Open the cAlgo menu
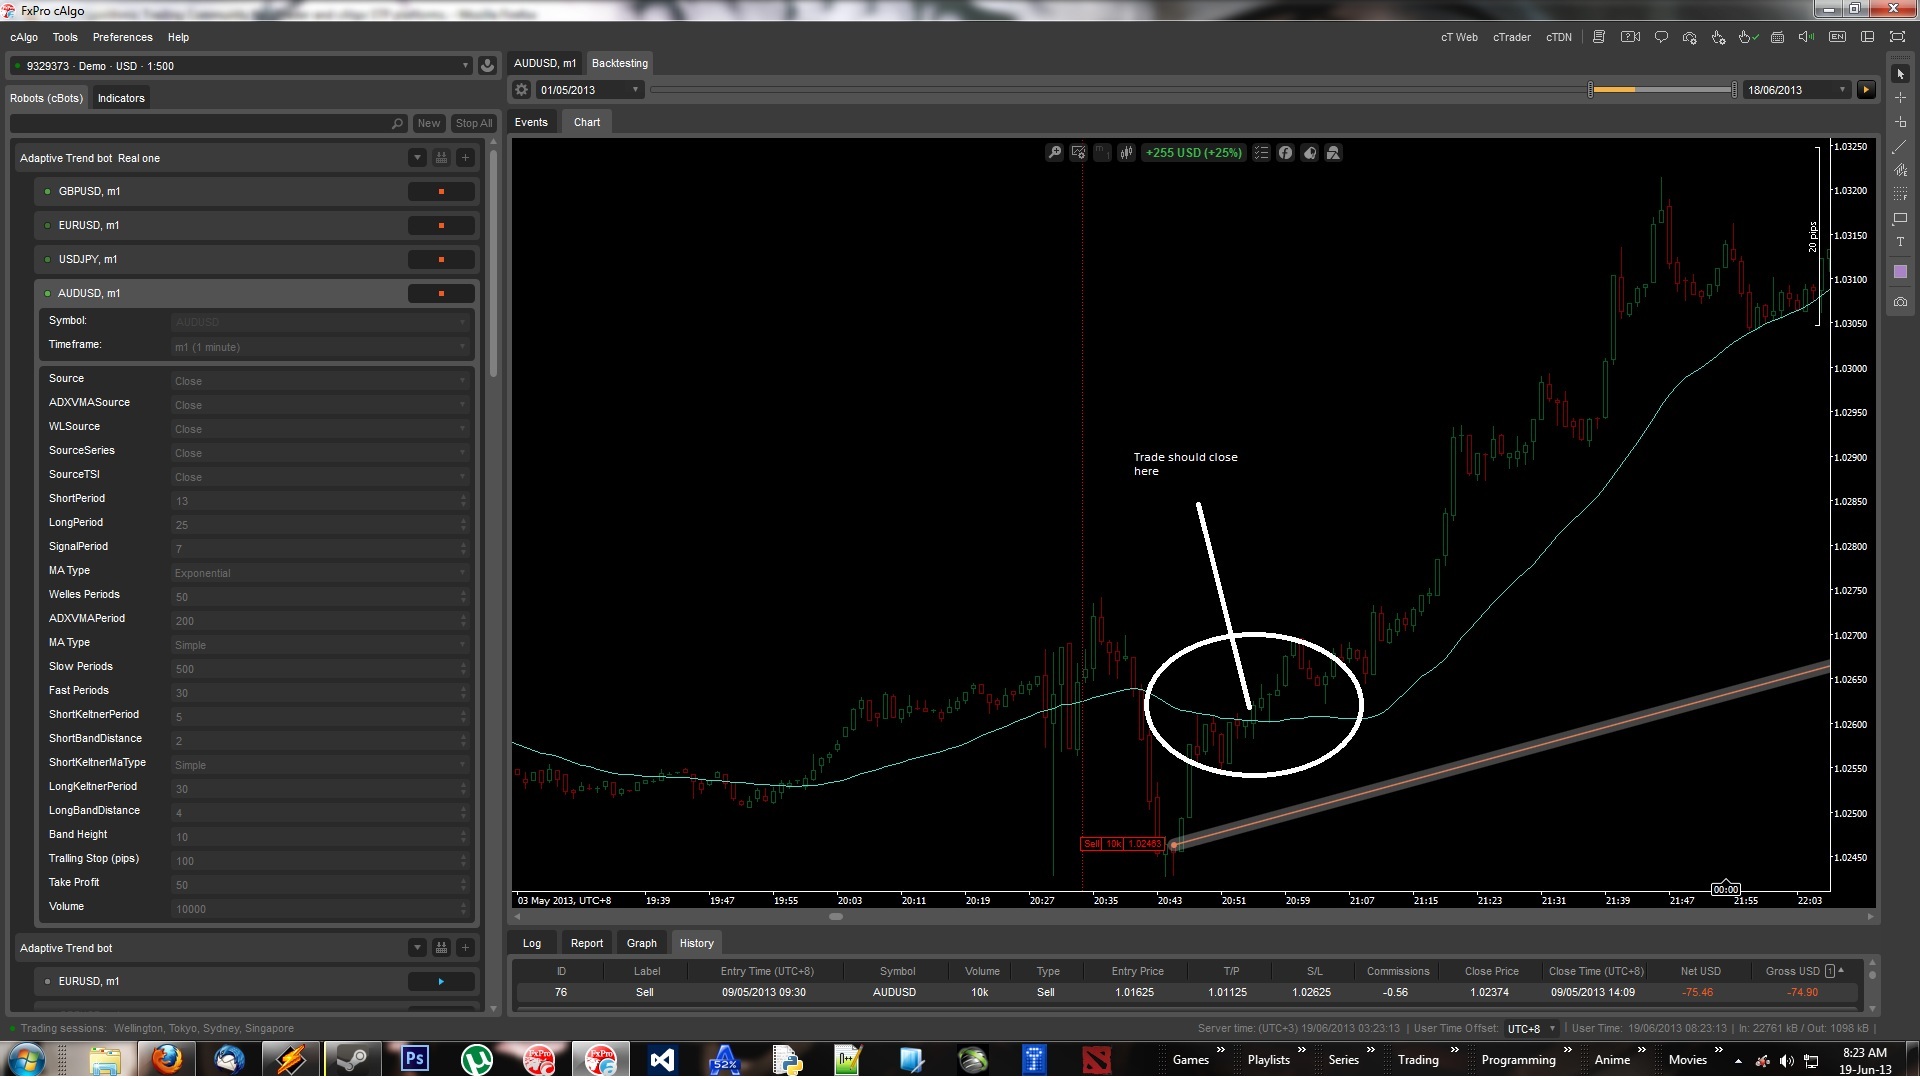This screenshot has width=1920, height=1079. click(x=24, y=37)
